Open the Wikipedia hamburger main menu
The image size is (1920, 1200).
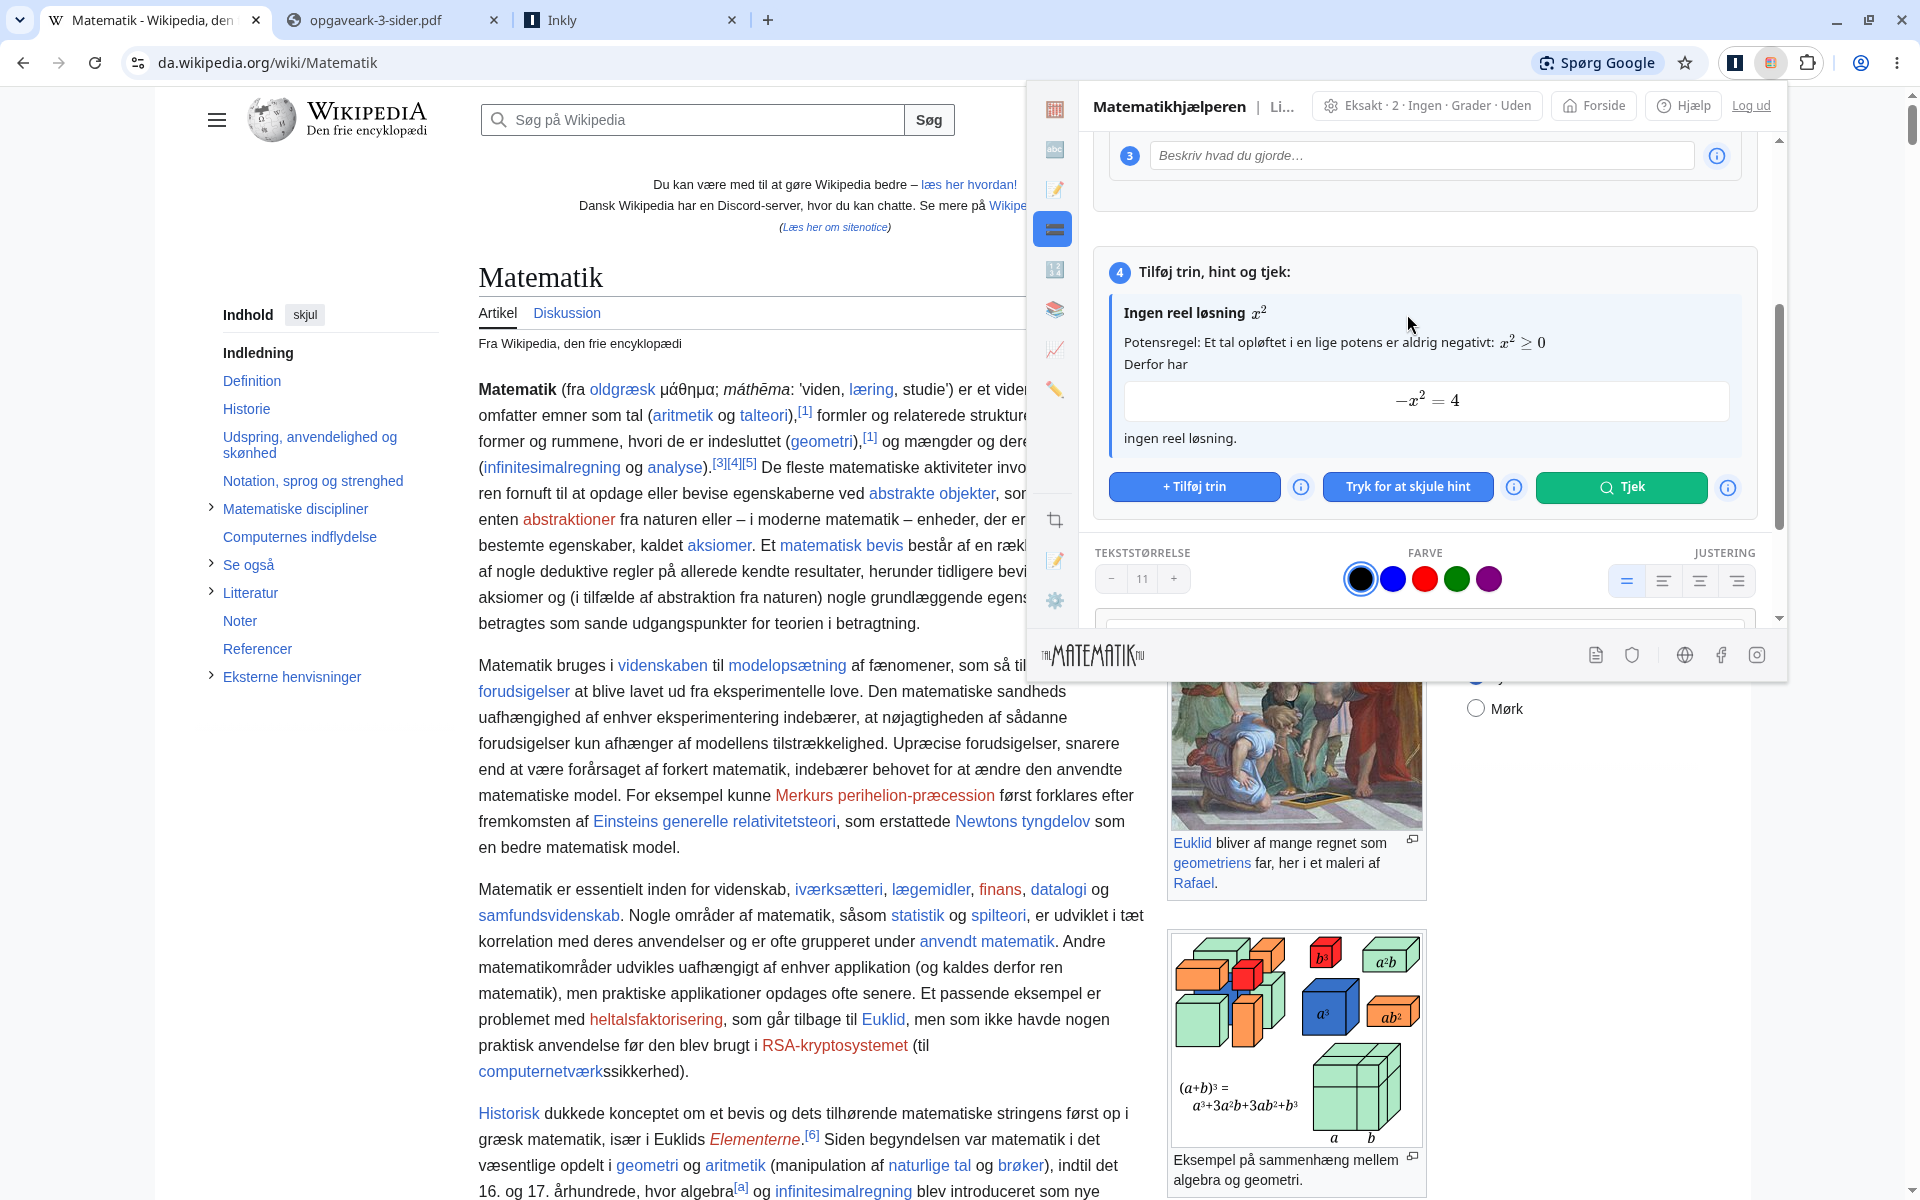pyautogui.click(x=217, y=120)
